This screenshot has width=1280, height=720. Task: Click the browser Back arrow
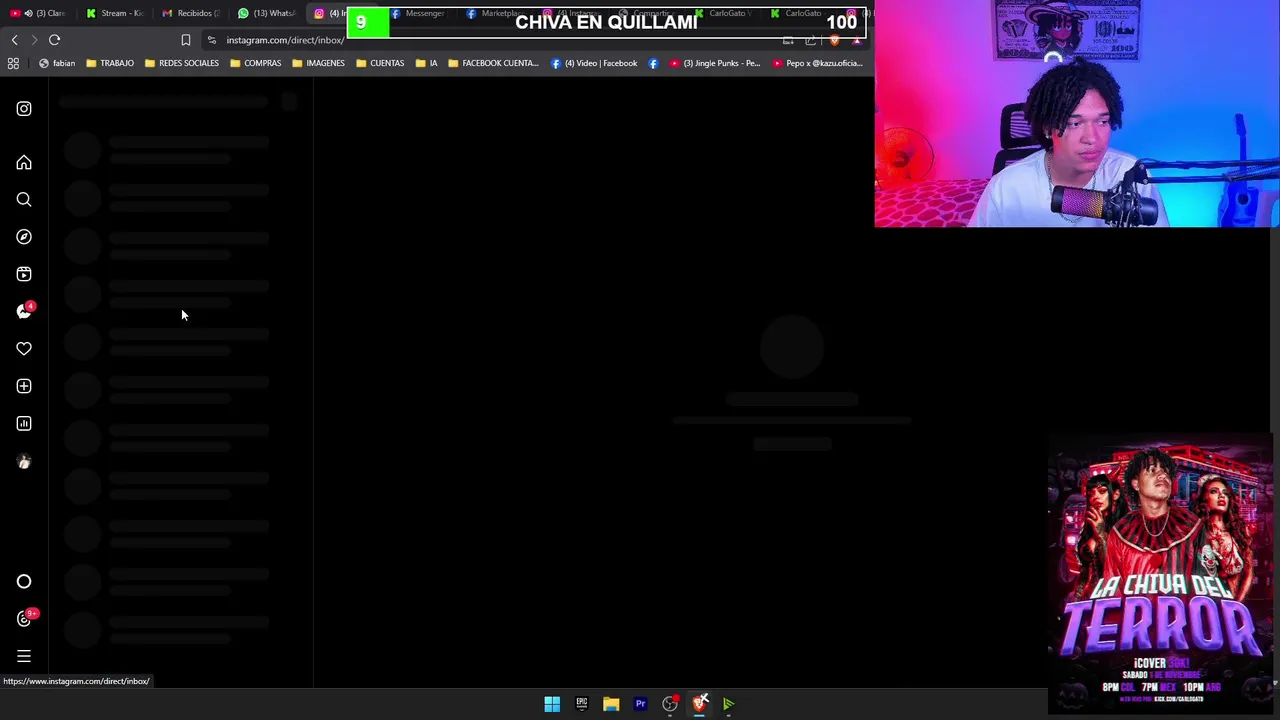(x=14, y=40)
